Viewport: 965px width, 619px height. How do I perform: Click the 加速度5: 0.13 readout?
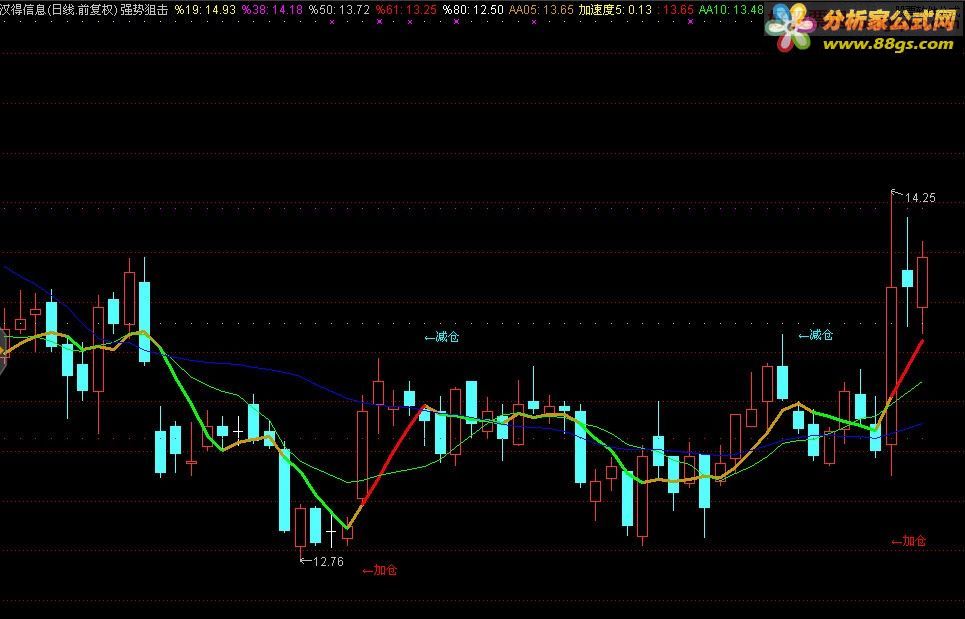click(615, 10)
